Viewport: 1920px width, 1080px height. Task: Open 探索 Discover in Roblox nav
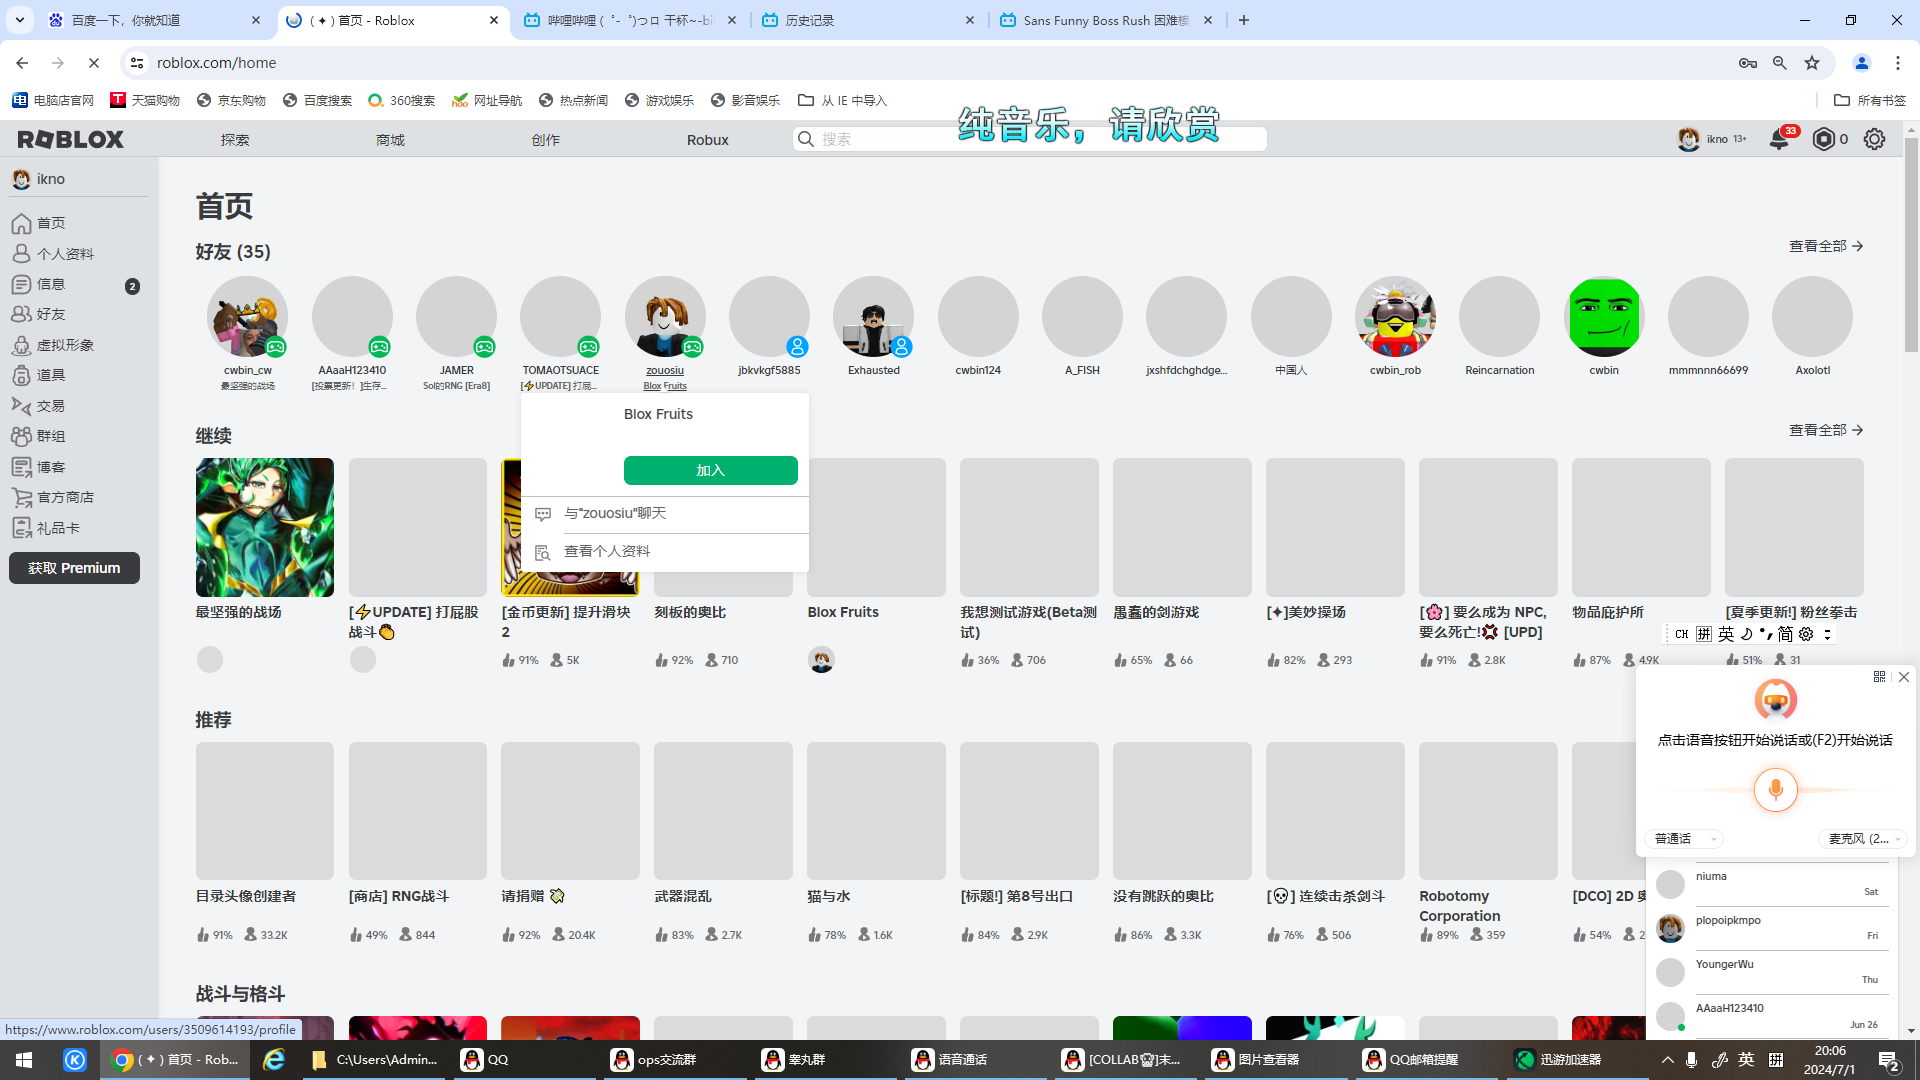point(235,140)
